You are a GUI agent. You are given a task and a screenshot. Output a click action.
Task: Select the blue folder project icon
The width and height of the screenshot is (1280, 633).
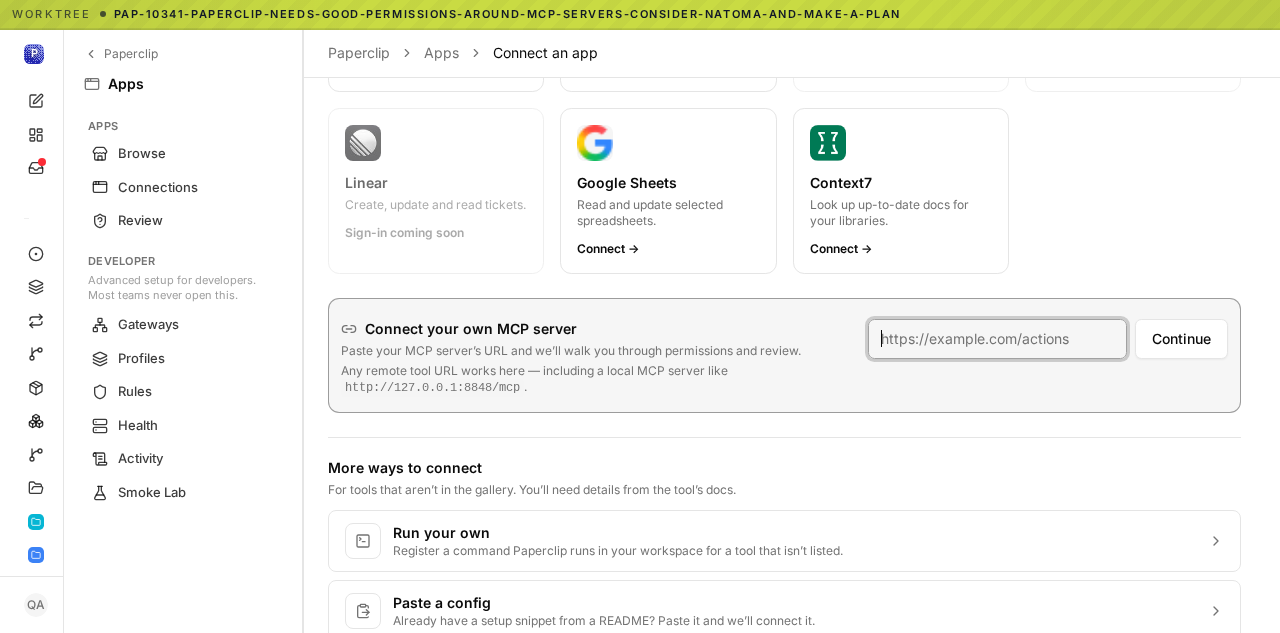point(36,555)
